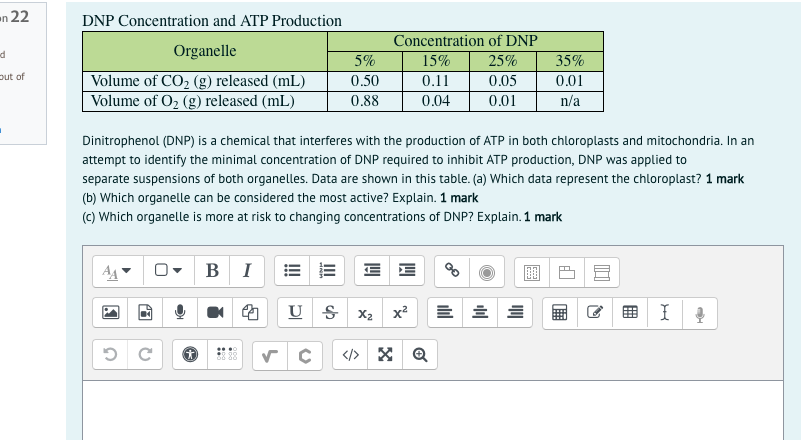Click the 'Volume of O2 (g) released (mL)' row label
The width and height of the screenshot is (806, 440).
[205, 101]
